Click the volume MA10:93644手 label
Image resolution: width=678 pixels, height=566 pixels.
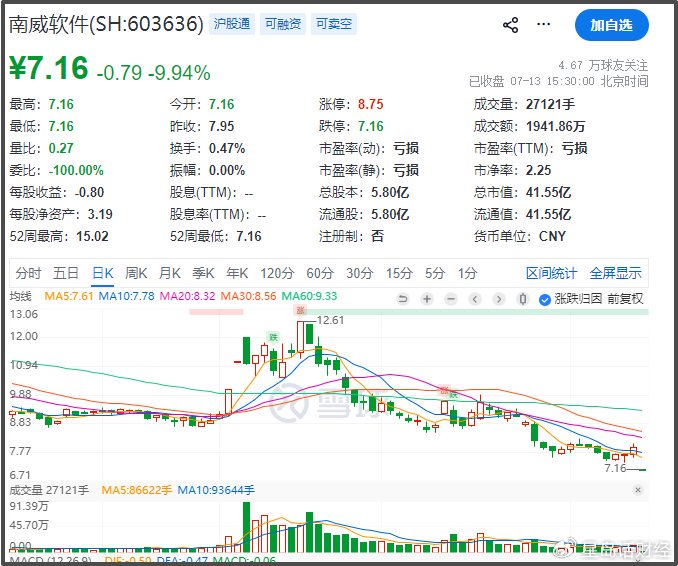[x=216, y=490]
